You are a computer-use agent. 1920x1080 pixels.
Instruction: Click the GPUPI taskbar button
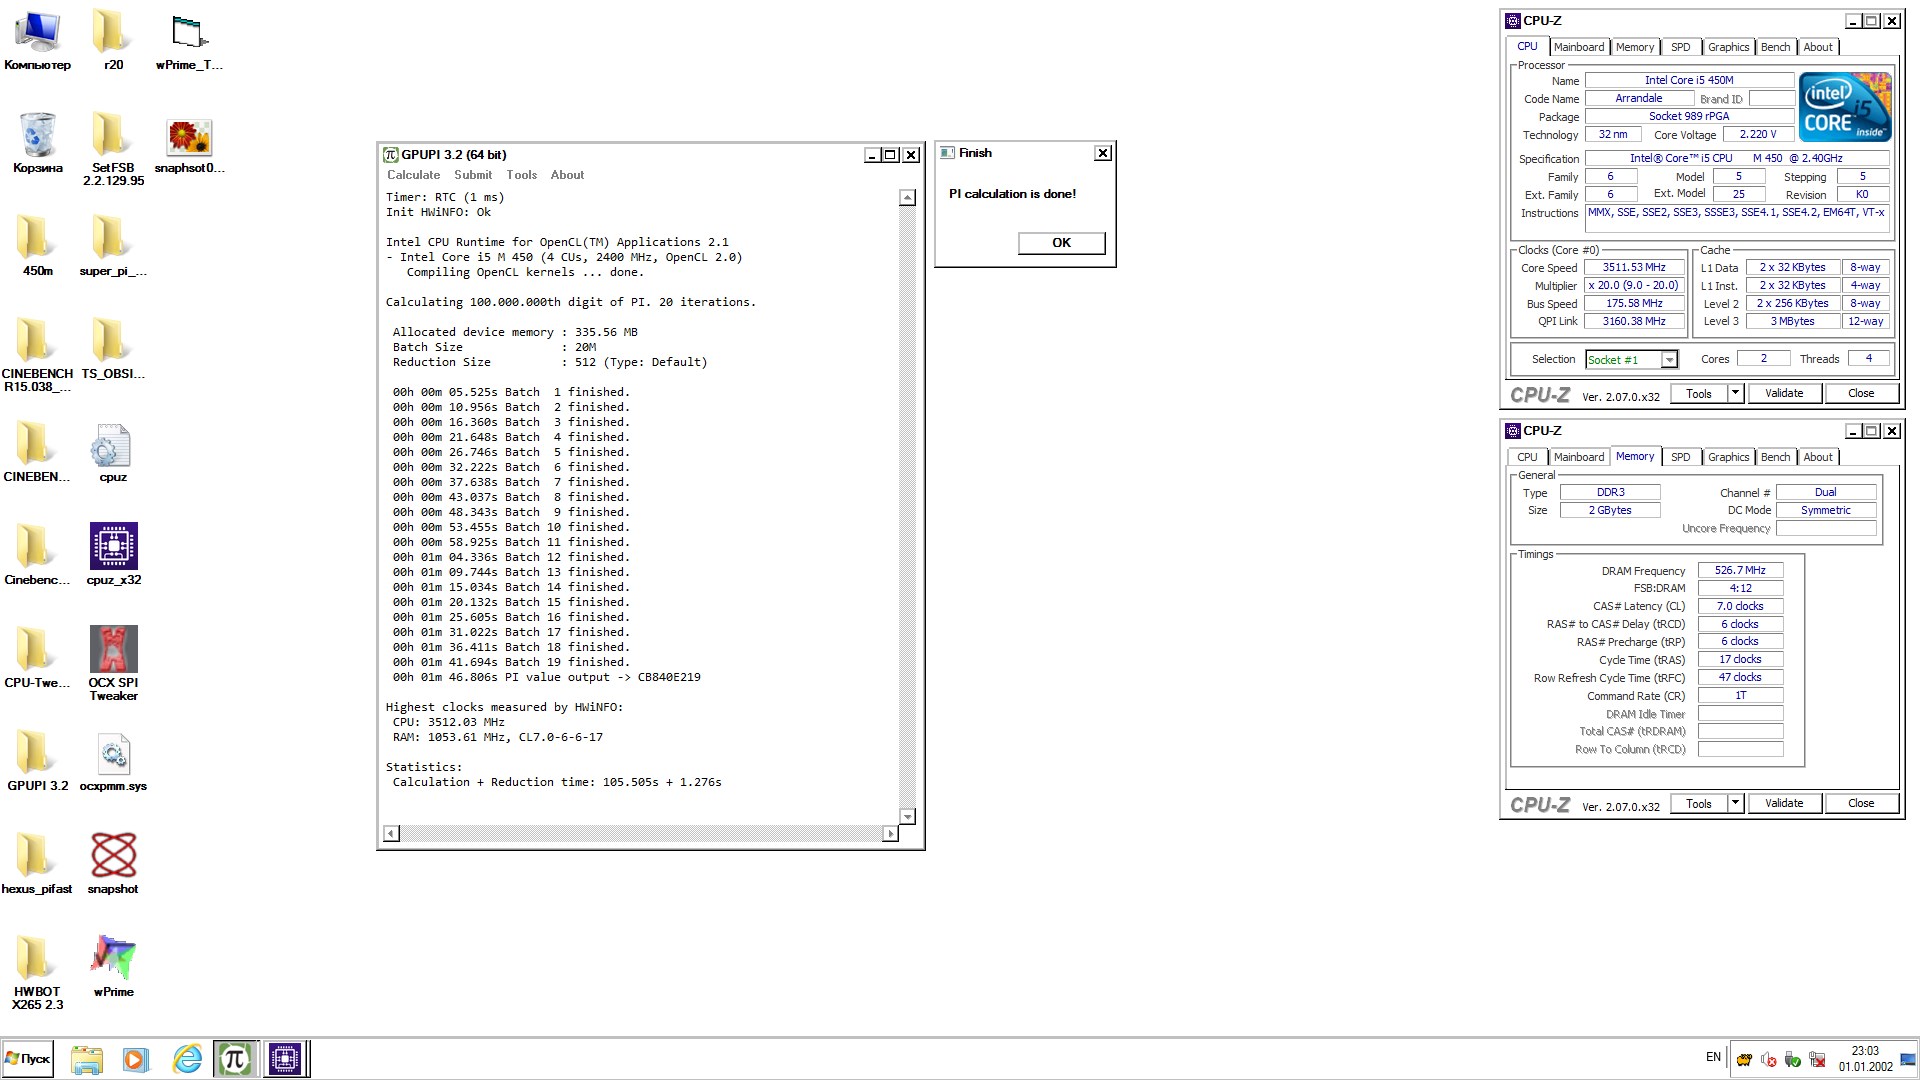(x=235, y=1059)
